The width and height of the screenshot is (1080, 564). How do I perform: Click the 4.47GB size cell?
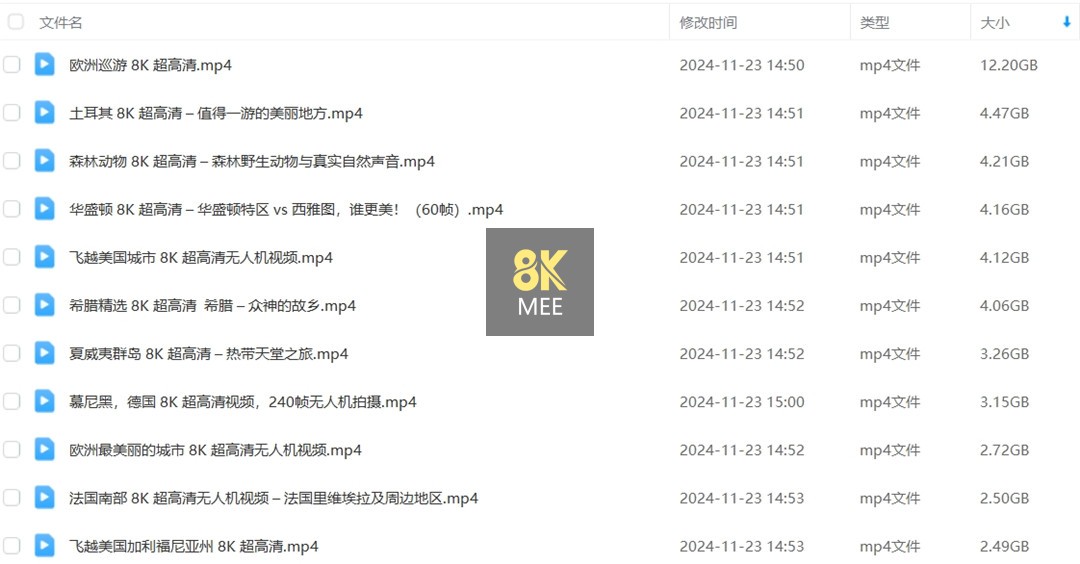1004,113
